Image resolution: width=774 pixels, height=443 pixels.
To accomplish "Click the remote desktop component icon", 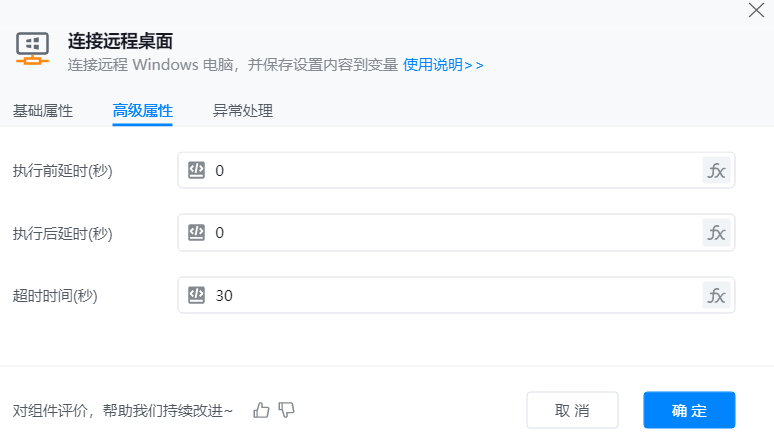I will tap(33, 47).
